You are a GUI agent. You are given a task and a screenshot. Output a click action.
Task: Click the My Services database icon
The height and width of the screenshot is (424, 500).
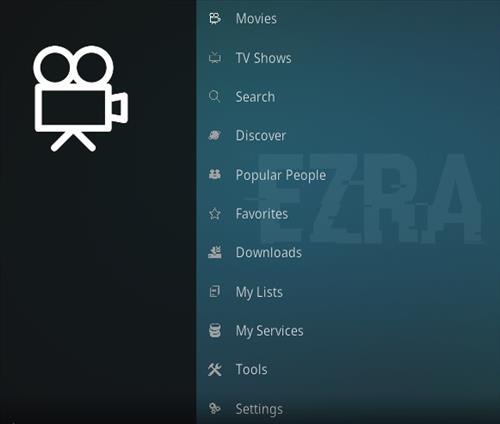click(215, 331)
